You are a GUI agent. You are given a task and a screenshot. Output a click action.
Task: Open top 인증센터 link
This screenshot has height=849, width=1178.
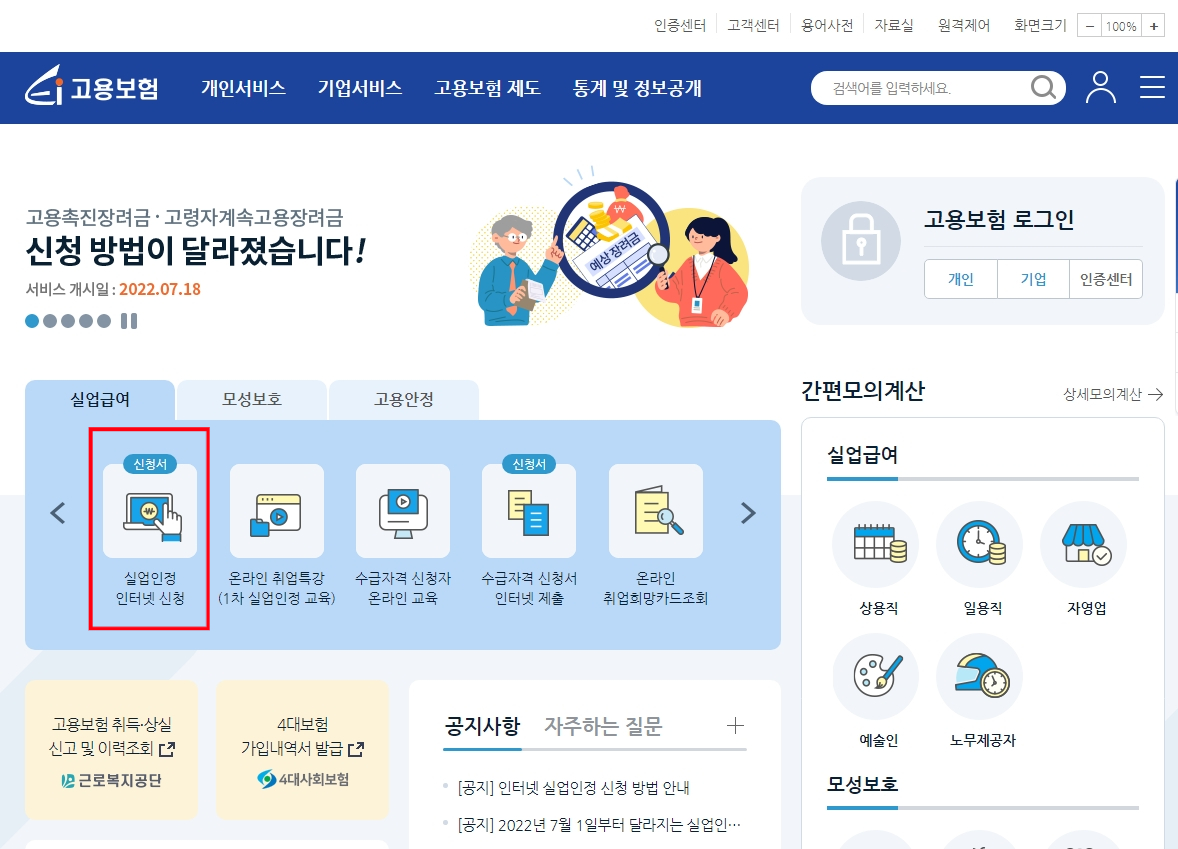[x=680, y=26]
